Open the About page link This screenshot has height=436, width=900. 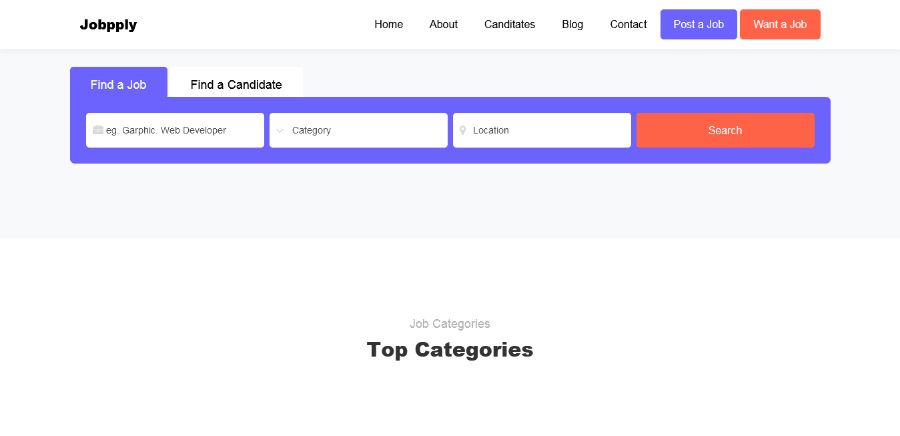tap(443, 24)
